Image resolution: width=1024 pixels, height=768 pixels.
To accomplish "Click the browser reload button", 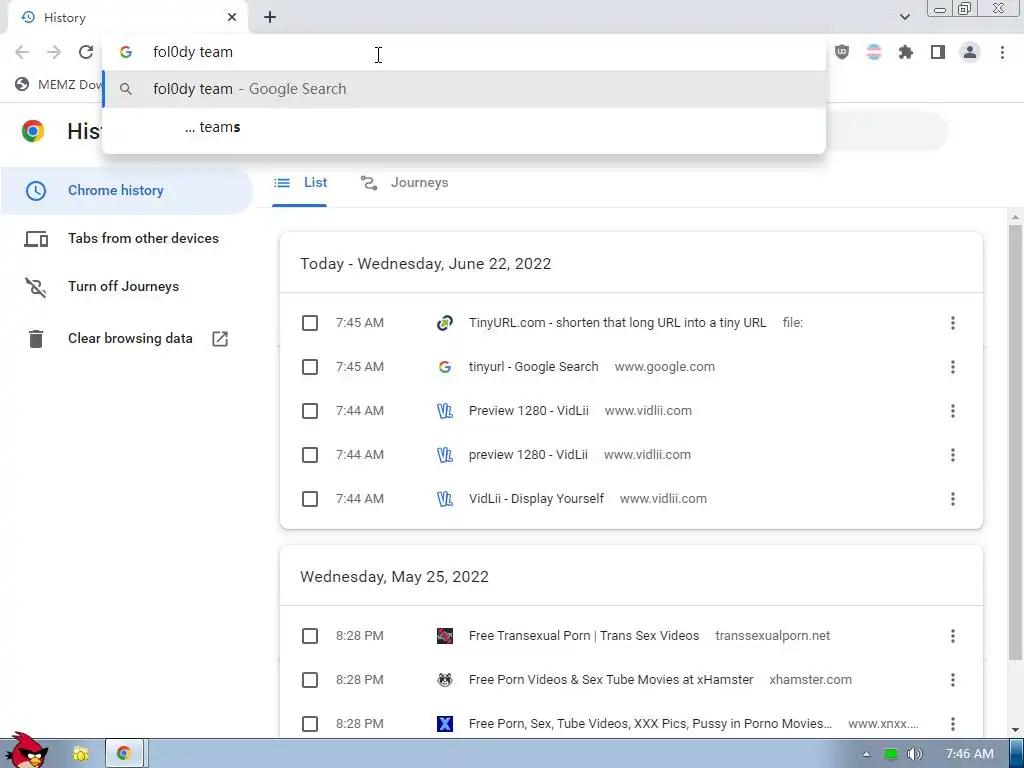I will tap(86, 52).
